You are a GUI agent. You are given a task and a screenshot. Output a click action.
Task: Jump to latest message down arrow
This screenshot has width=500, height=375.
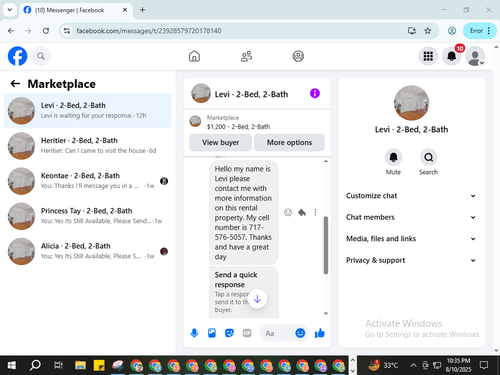click(x=257, y=299)
